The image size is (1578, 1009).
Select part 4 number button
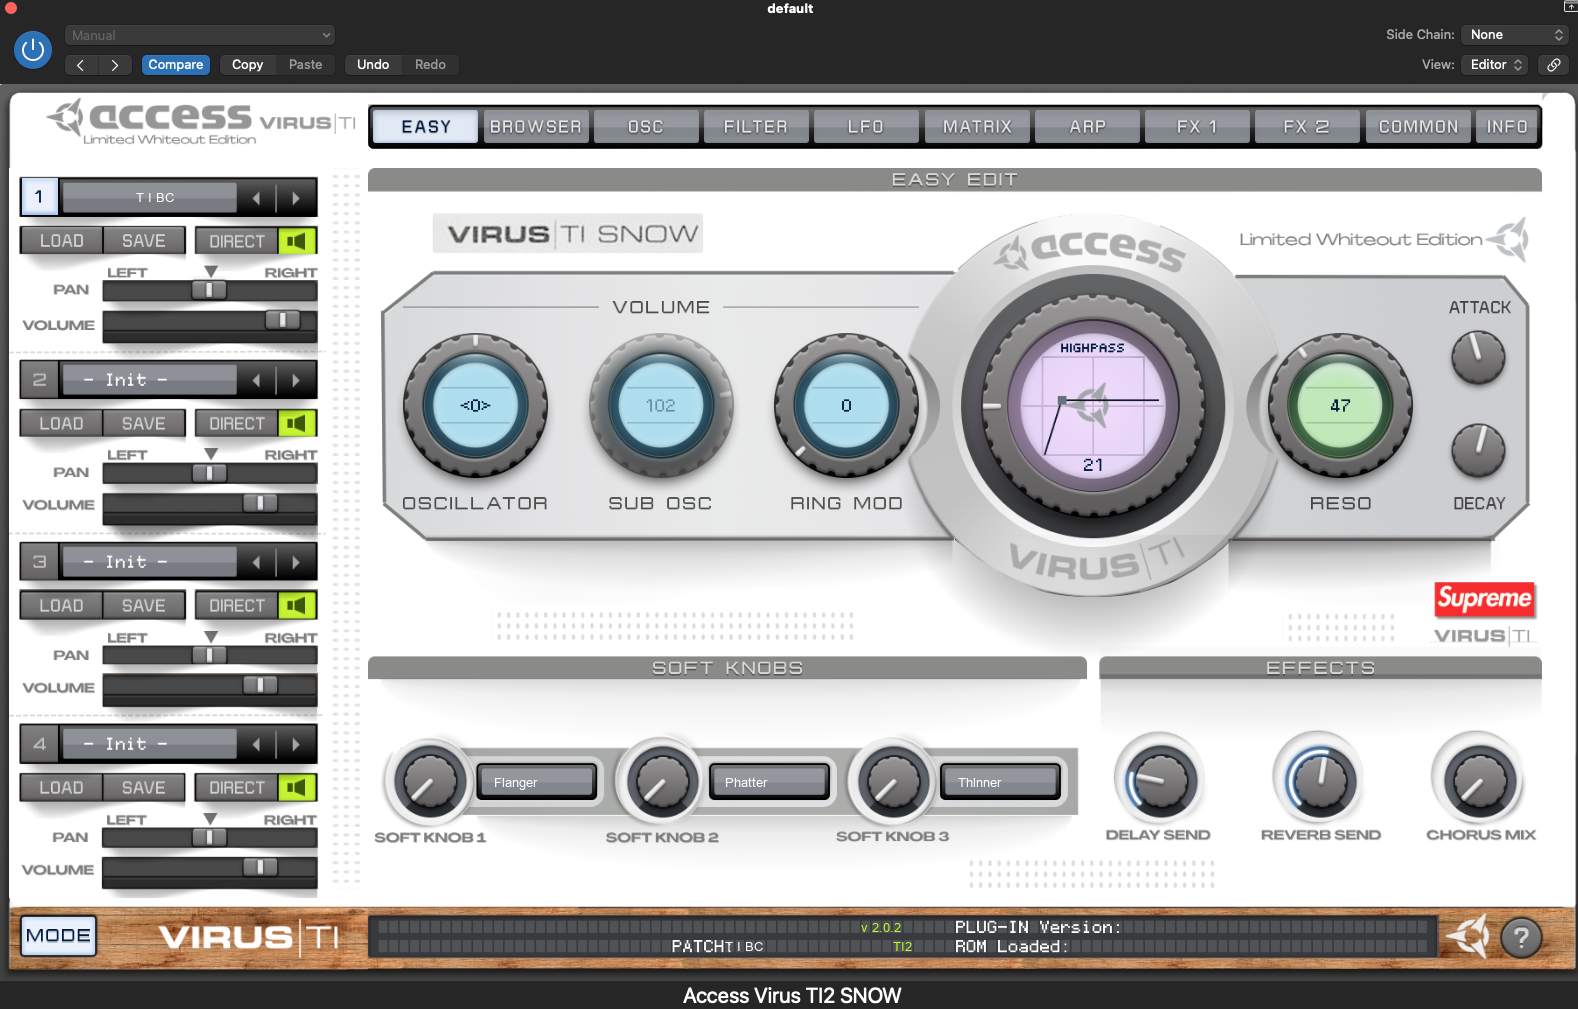pos(39,744)
